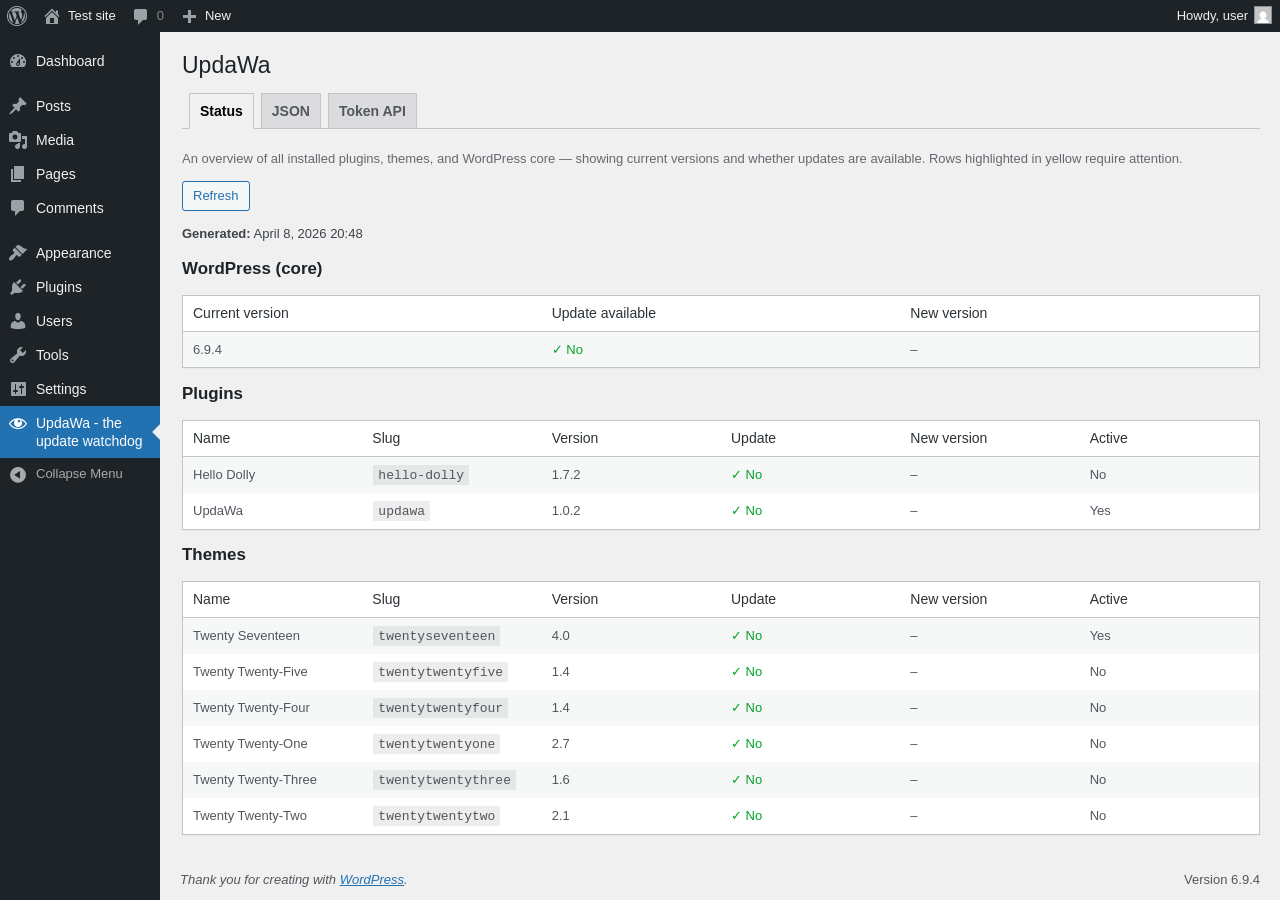Open the Test site home icon

(52, 16)
